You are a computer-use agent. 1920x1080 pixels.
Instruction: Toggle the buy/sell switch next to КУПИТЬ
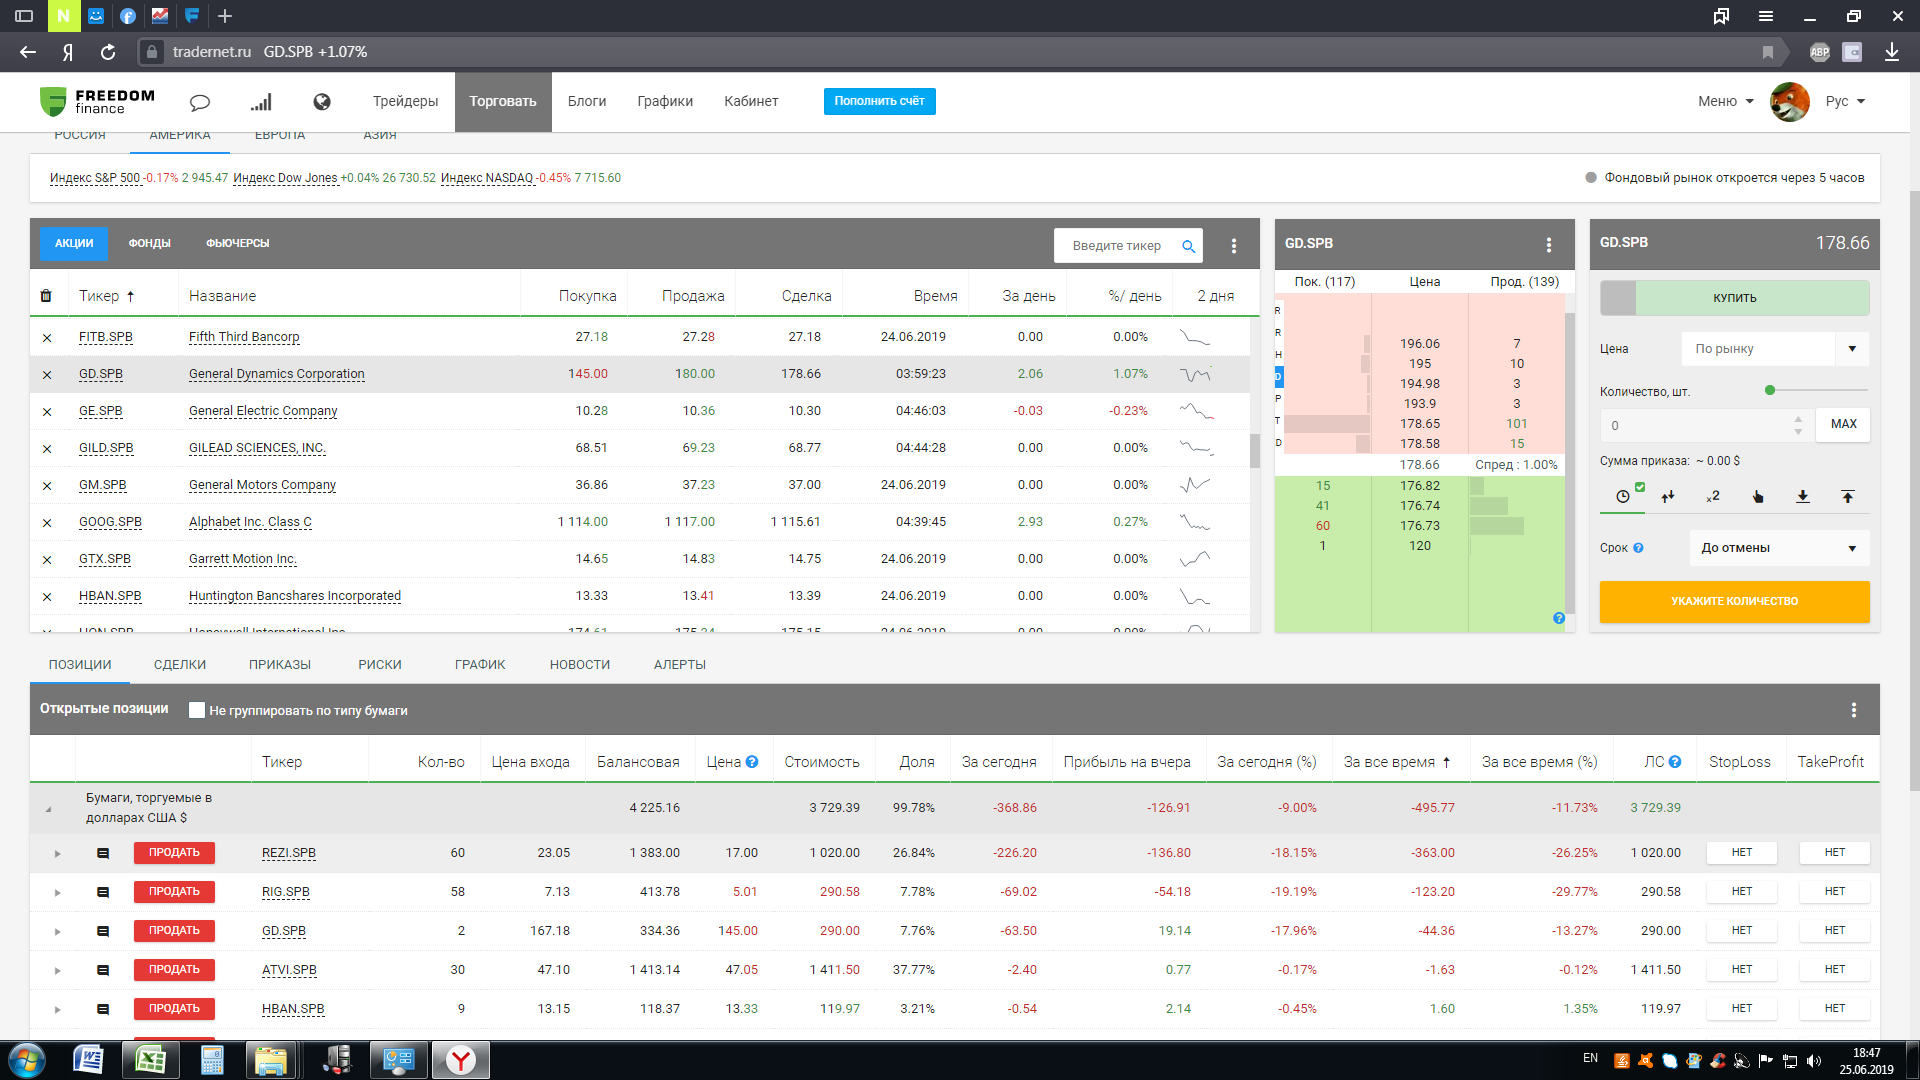1618,298
